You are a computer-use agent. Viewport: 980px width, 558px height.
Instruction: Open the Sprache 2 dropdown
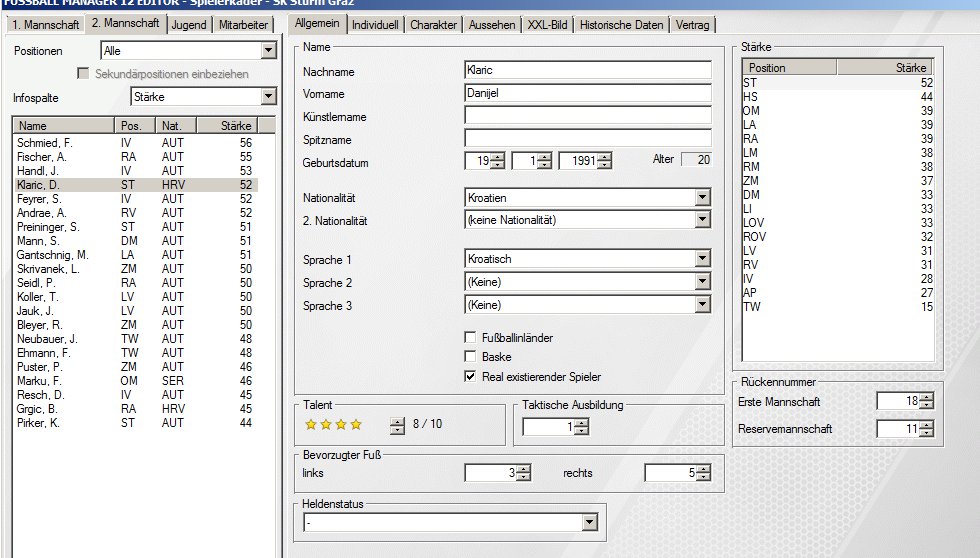click(702, 282)
